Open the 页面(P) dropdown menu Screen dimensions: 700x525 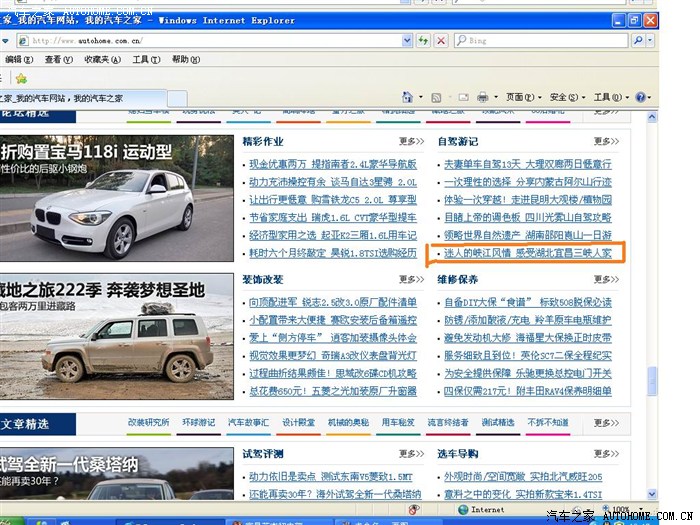click(x=520, y=97)
